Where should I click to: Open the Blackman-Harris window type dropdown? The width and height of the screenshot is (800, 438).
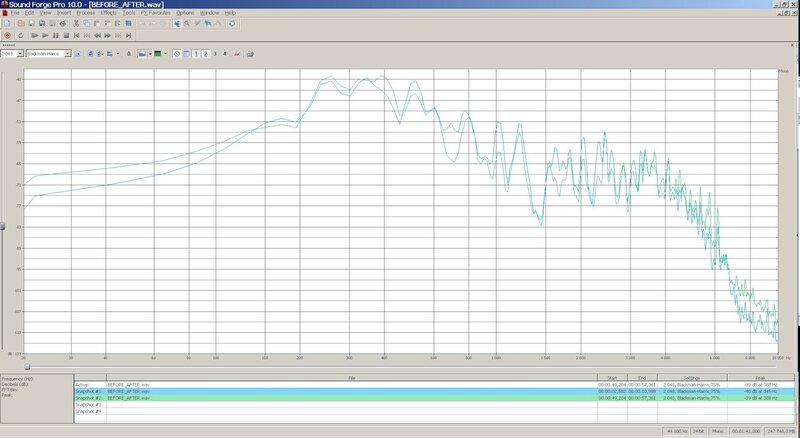coord(67,53)
